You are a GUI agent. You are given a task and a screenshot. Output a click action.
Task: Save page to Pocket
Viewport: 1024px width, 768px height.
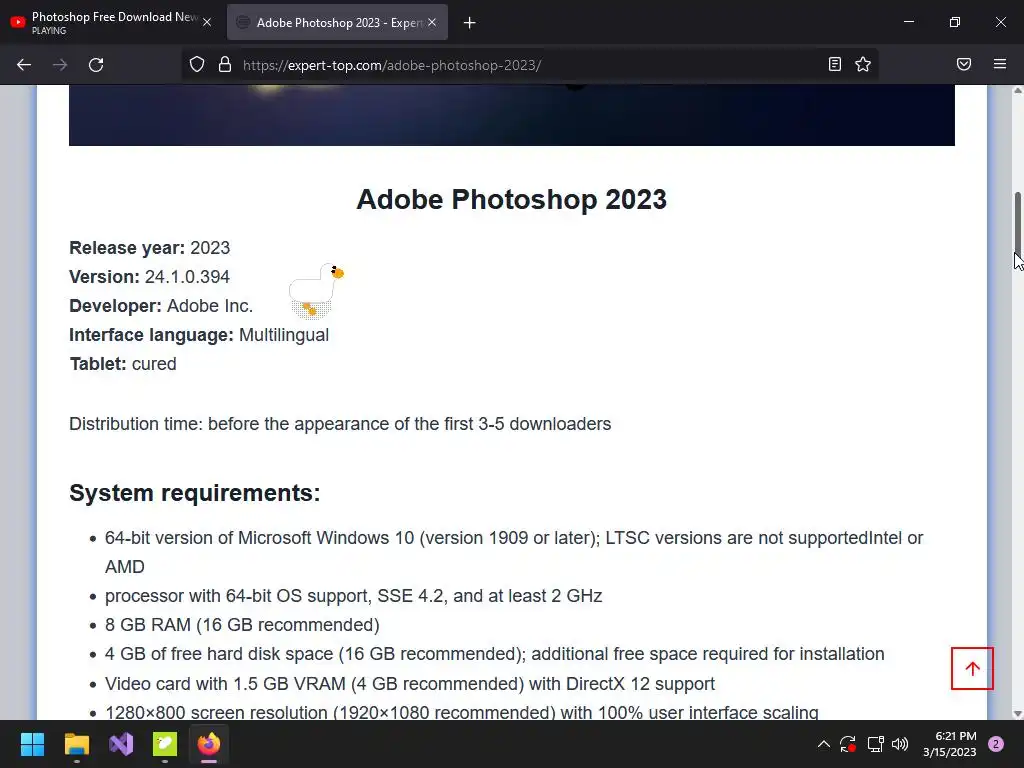point(964,64)
